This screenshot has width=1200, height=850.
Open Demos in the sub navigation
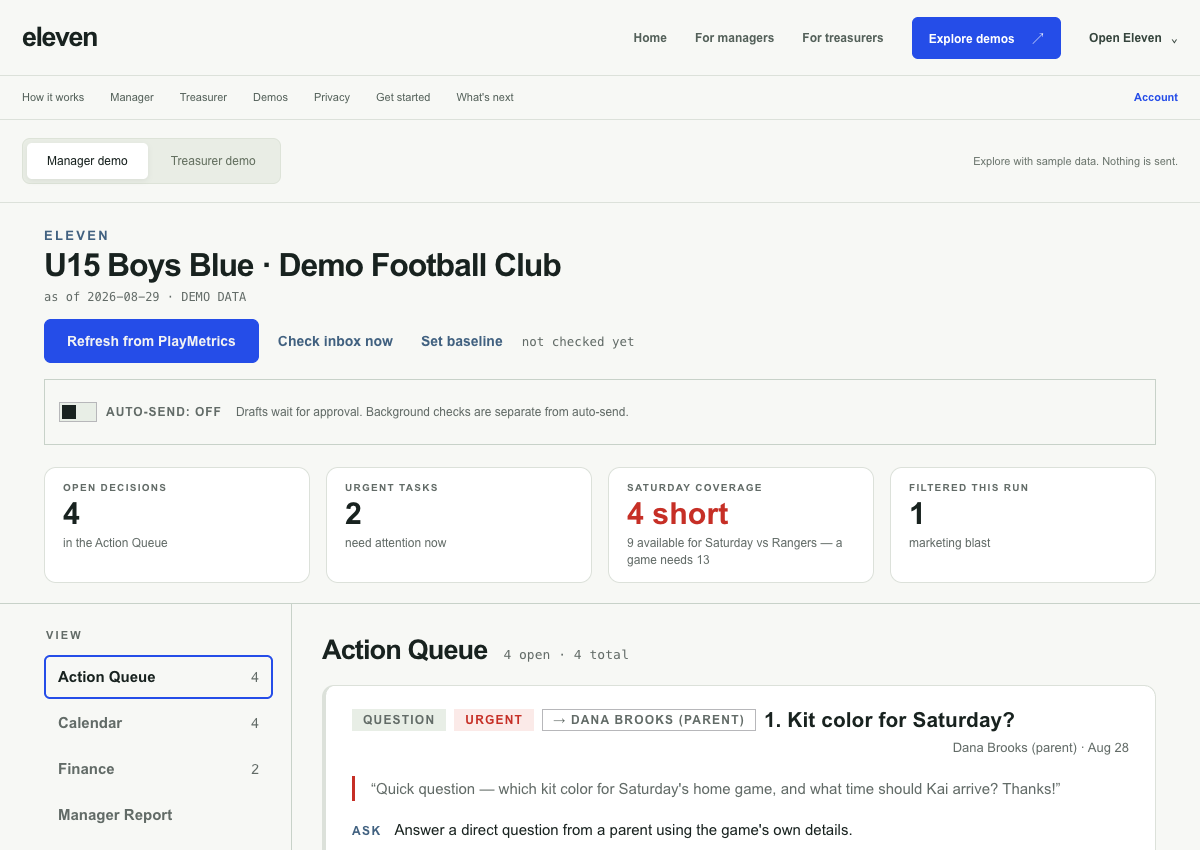(270, 97)
